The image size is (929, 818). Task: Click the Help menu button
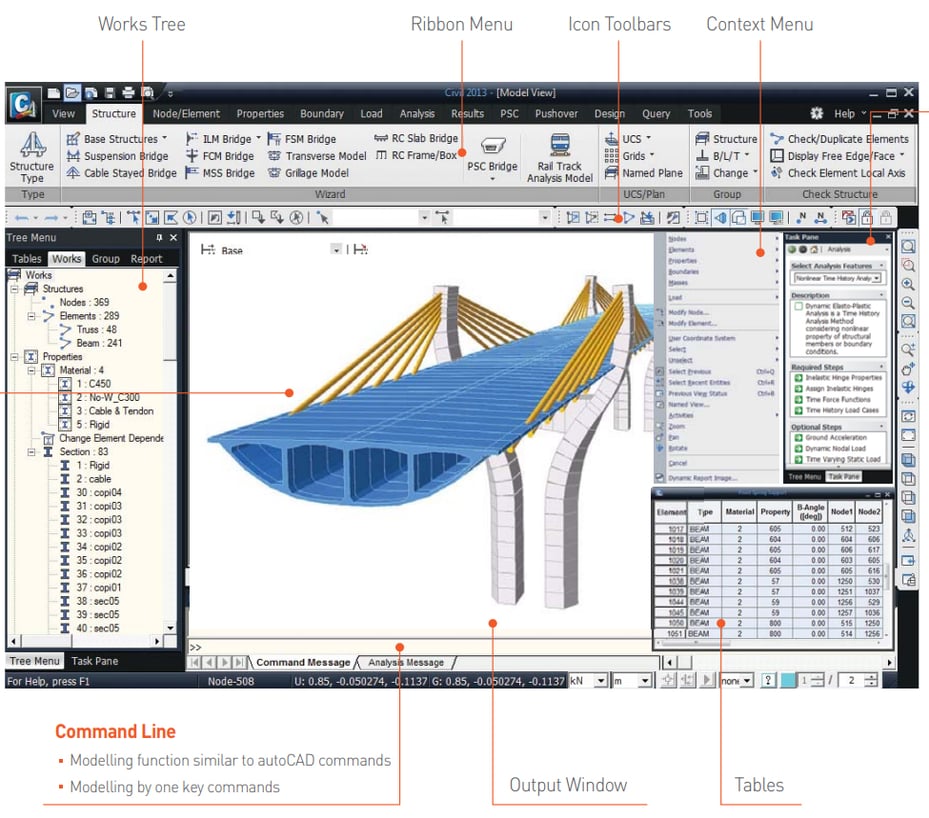click(x=844, y=114)
